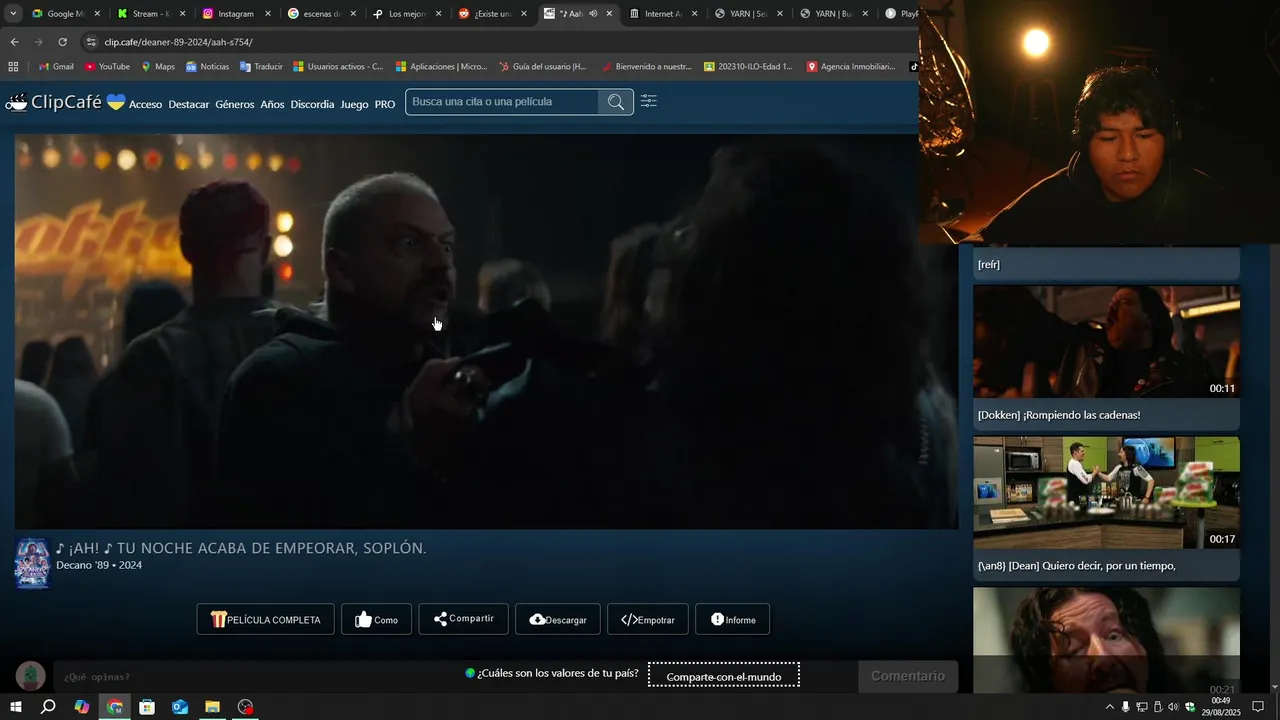1280x720 pixels.
Task: Open the Dokken Rompiendo las cadenas clip
Action: point(1106,357)
